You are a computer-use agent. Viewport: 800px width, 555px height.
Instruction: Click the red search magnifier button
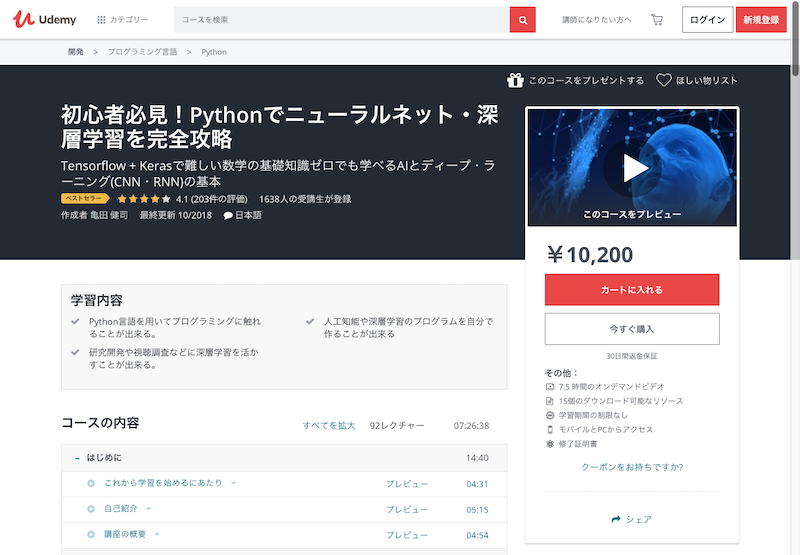coord(522,20)
